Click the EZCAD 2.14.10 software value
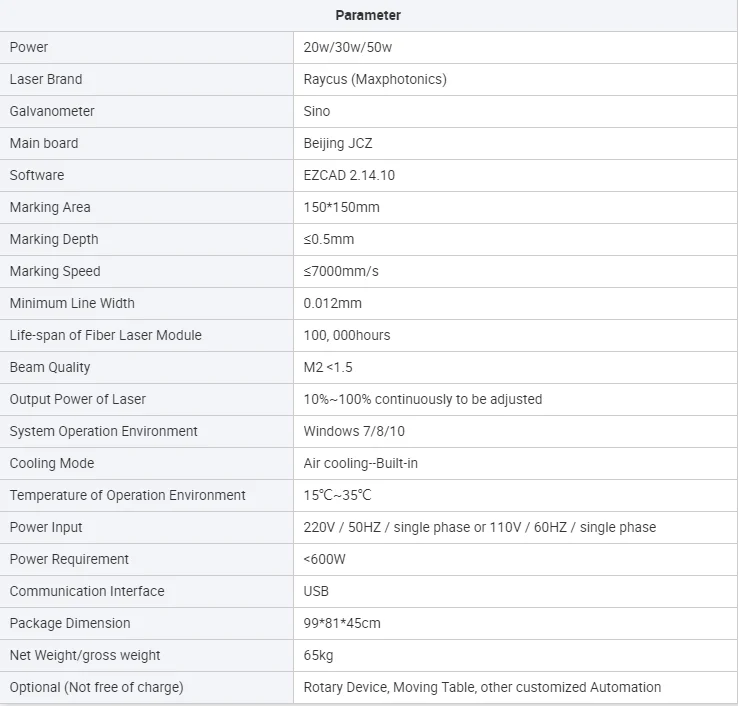This screenshot has width=738, height=706. click(349, 175)
